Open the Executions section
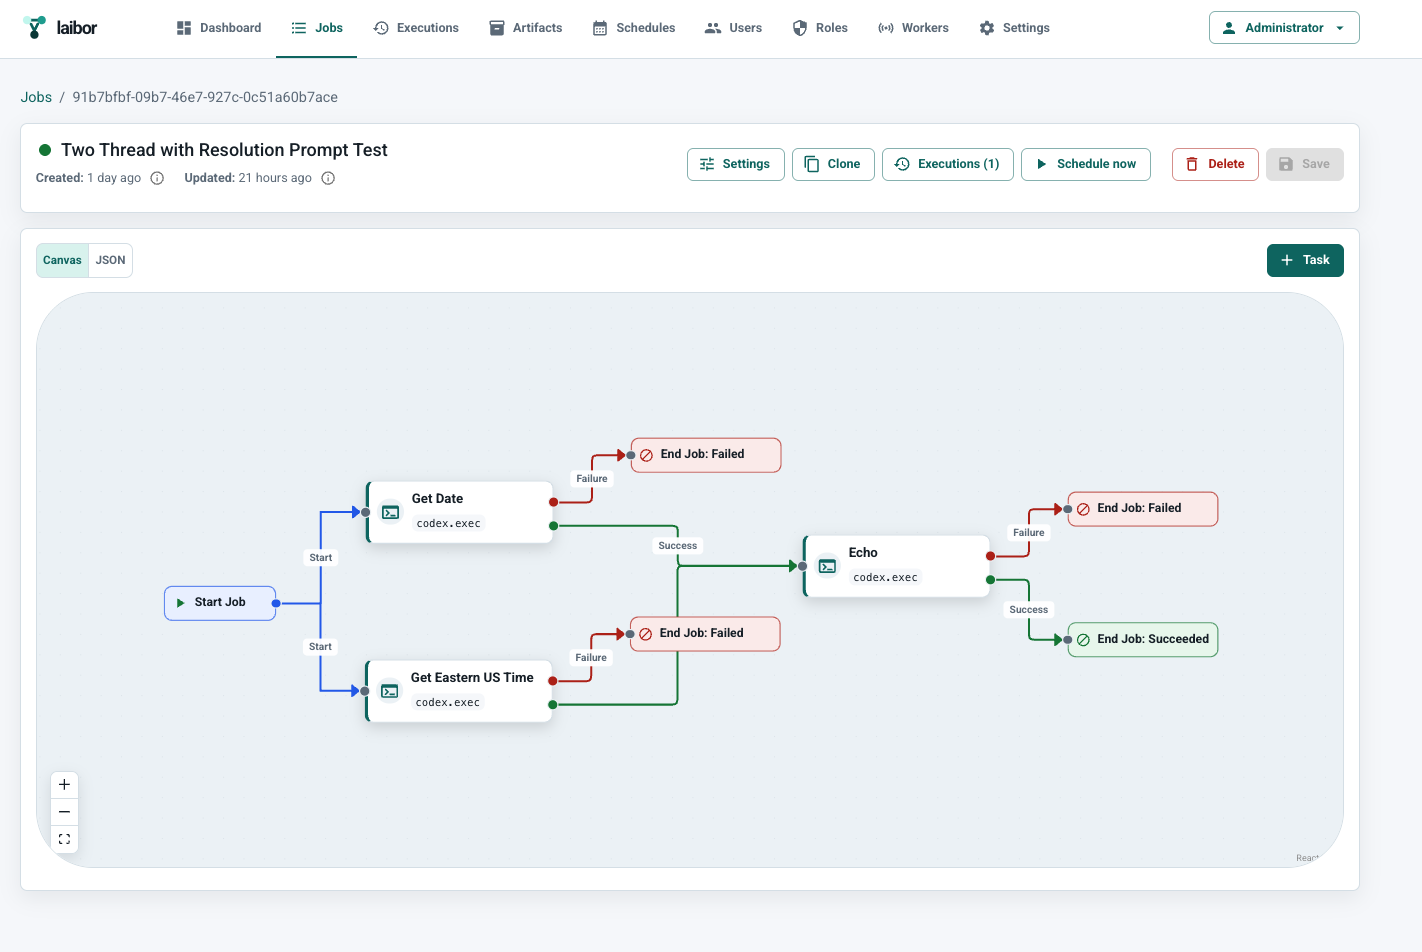The height and width of the screenshot is (952, 1422). (x=416, y=28)
